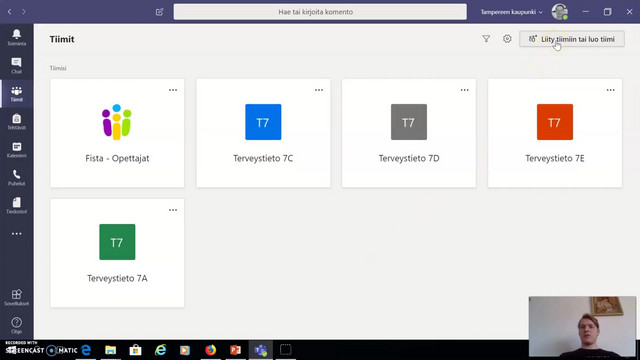Click the screen recorder frame taskbar icon
Image resolution: width=640 pixels, height=360 pixels.
point(286,350)
